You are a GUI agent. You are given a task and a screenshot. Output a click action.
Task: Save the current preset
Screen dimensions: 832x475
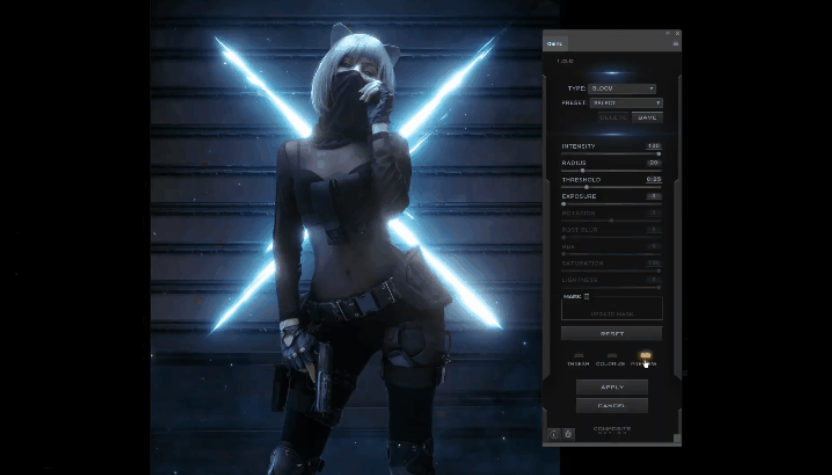[647, 117]
